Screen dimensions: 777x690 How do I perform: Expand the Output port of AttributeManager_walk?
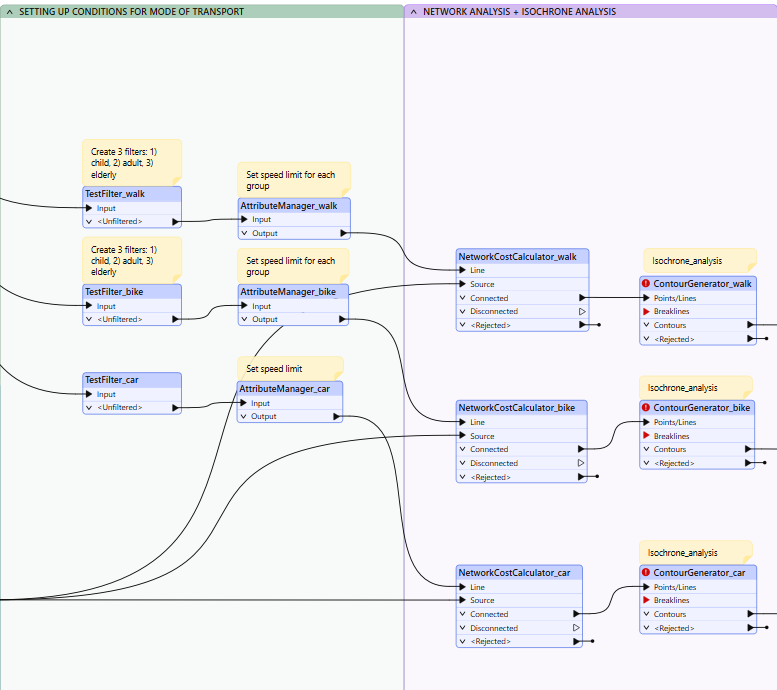[x=244, y=233]
